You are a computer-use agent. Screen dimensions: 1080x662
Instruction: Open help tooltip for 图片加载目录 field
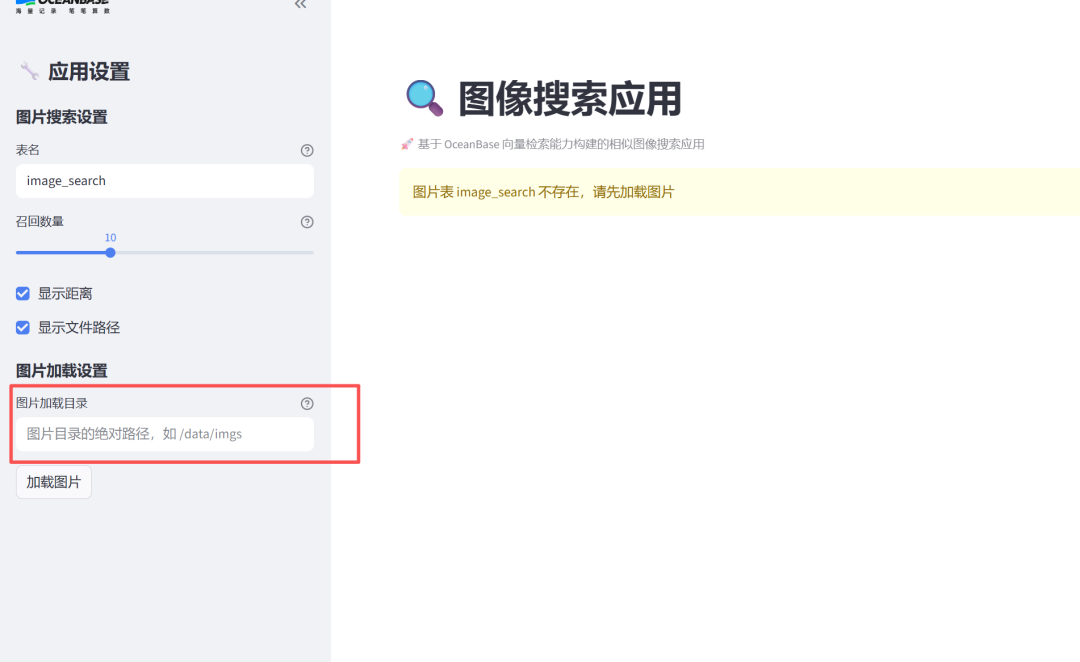[307, 404]
